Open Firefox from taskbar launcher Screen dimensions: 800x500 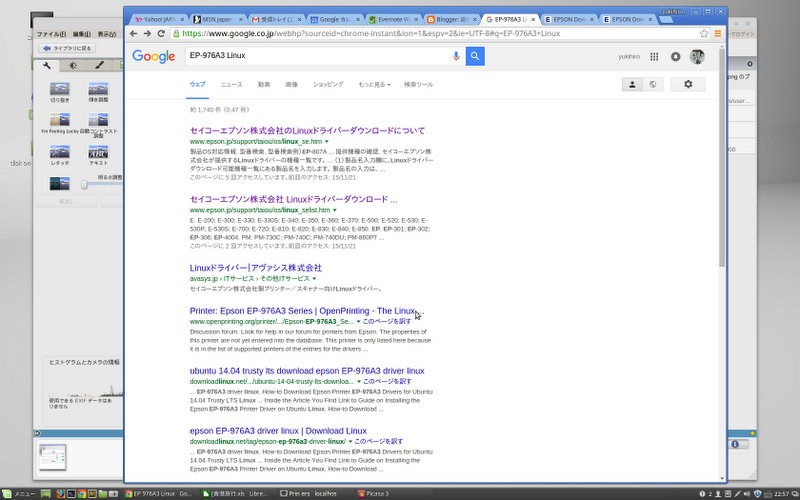(x=60, y=494)
